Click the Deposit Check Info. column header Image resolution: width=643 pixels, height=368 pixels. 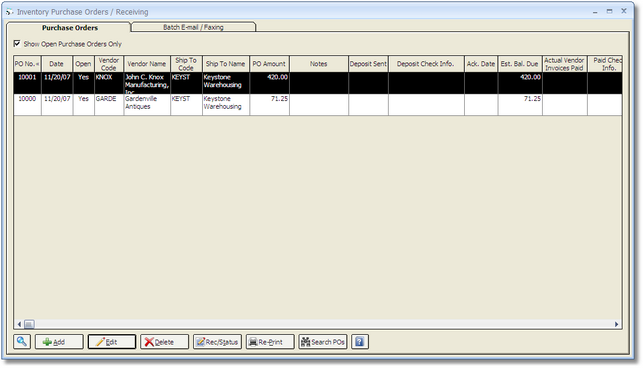pyautogui.click(x=426, y=64)
